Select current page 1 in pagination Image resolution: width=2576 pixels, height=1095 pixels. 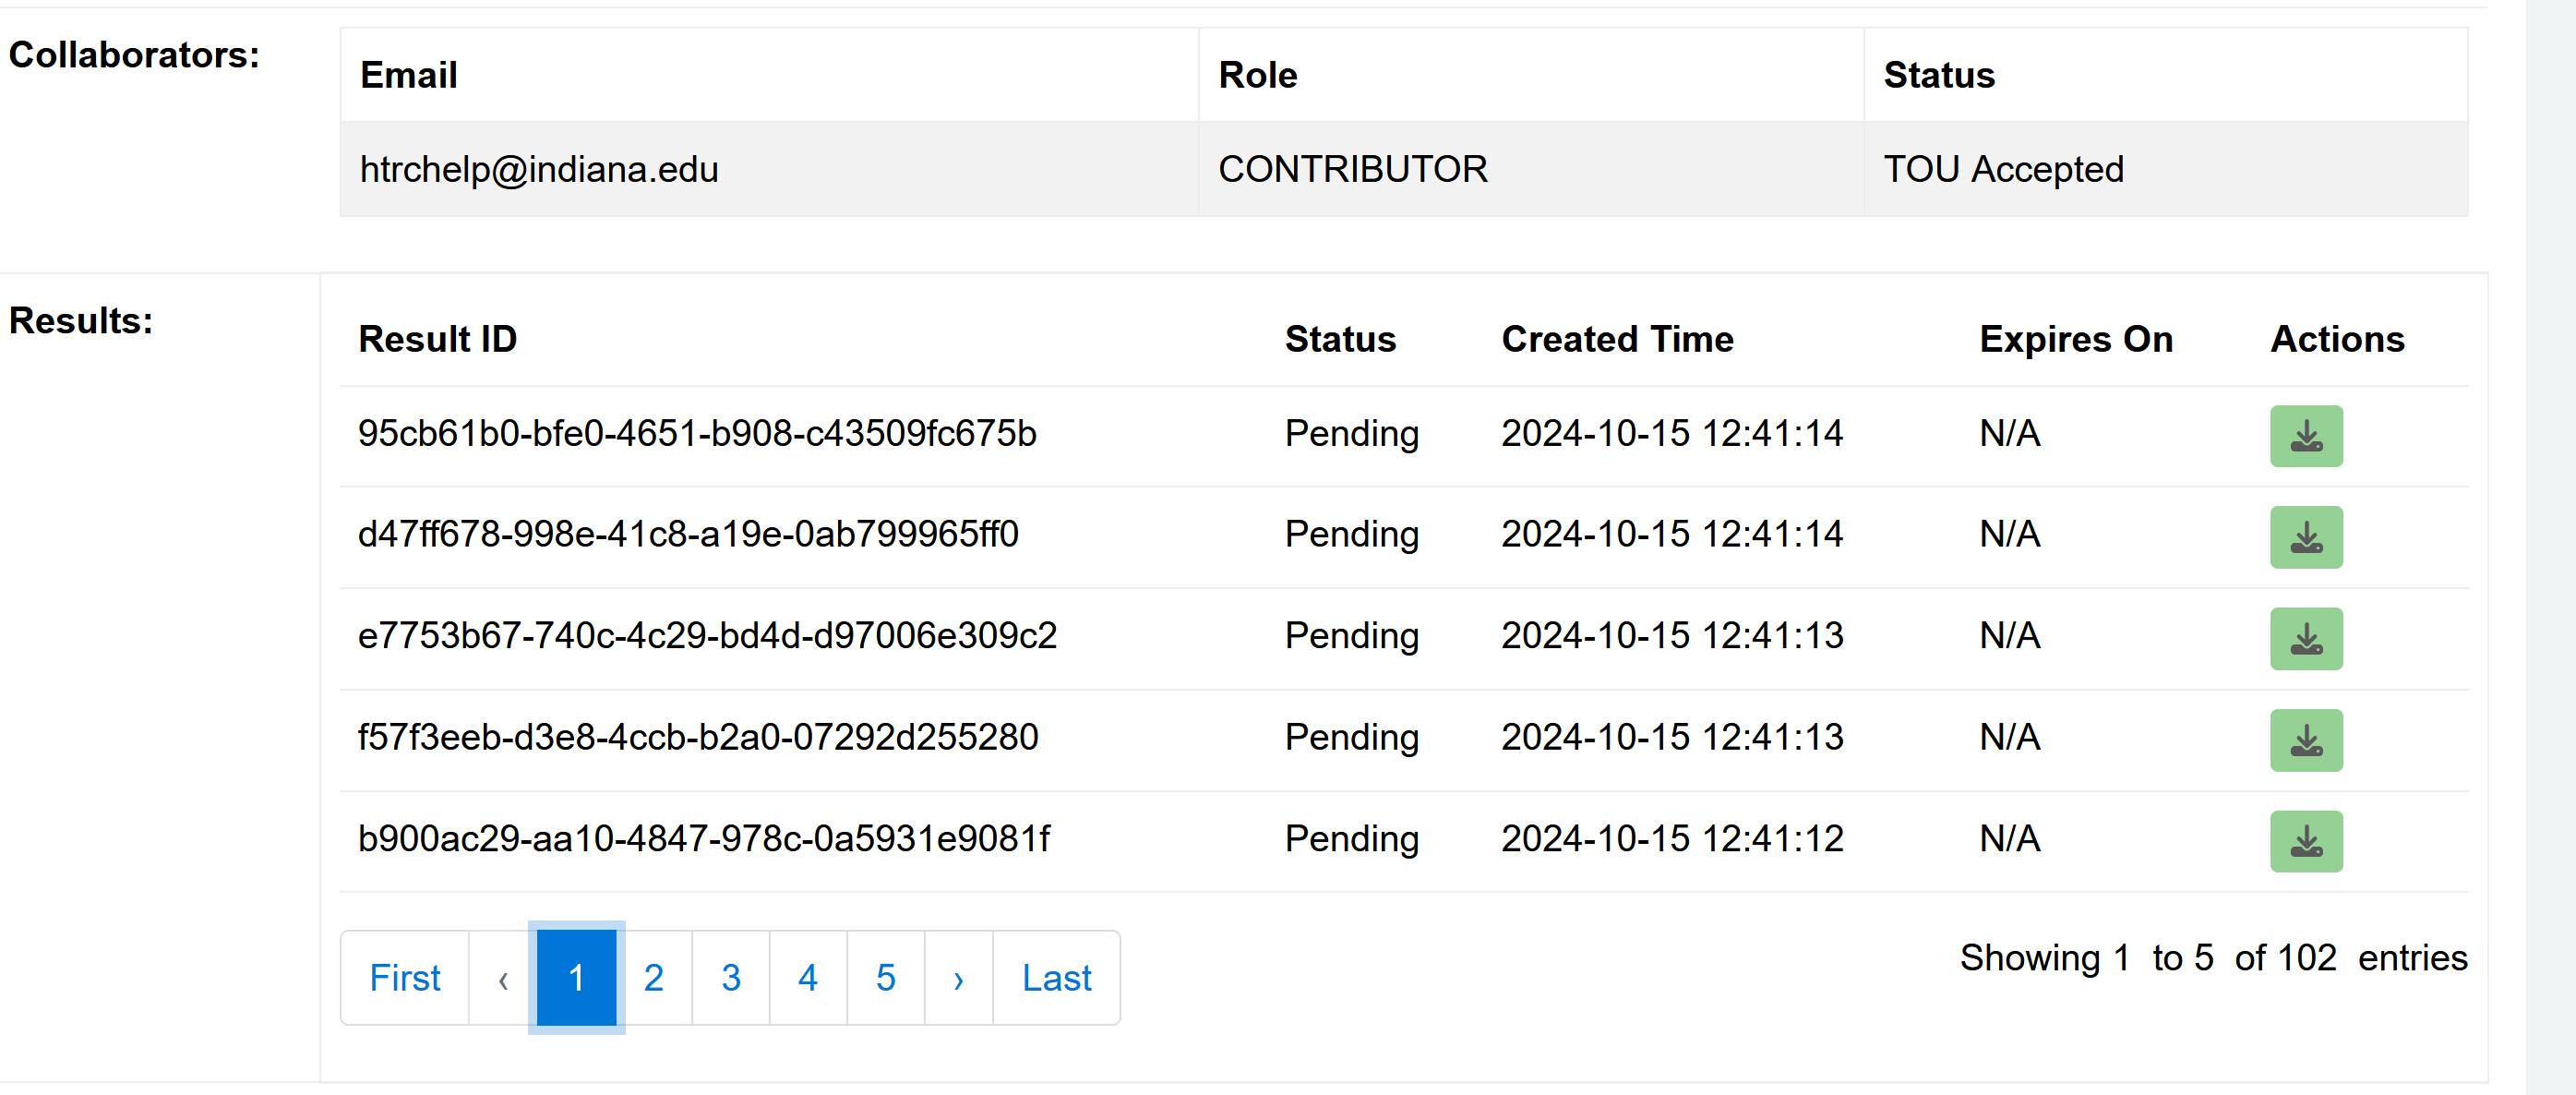[576, 978]
